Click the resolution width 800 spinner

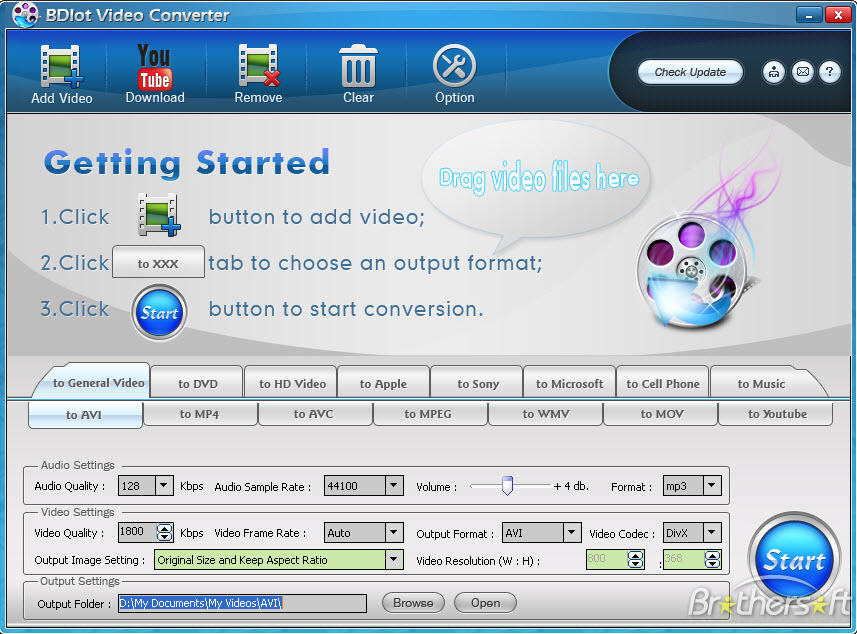click(x=635, y=559)
